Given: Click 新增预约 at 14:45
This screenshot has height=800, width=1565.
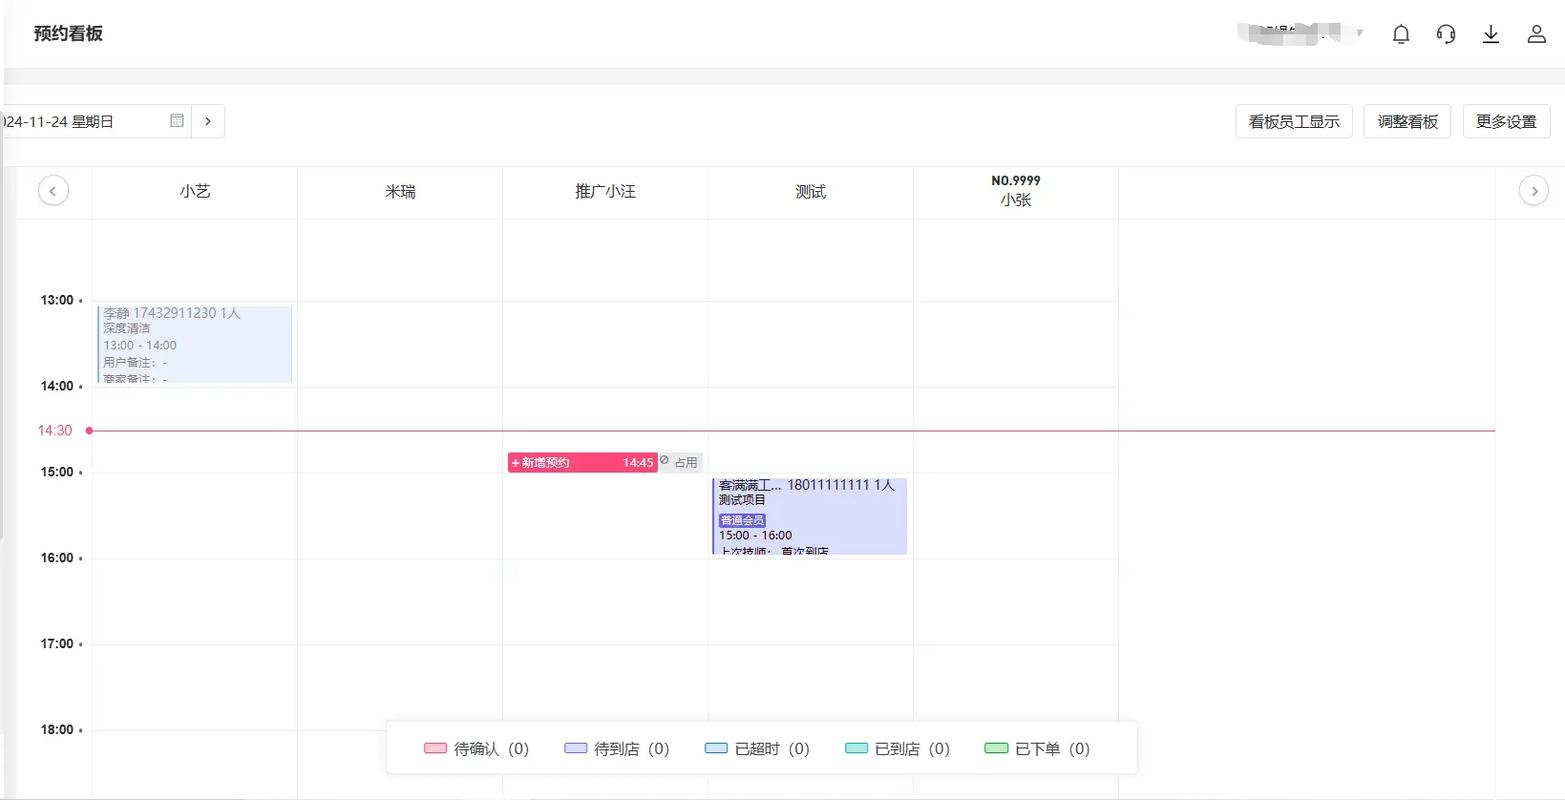Looking at the screenshot, I should pos(582,463).
